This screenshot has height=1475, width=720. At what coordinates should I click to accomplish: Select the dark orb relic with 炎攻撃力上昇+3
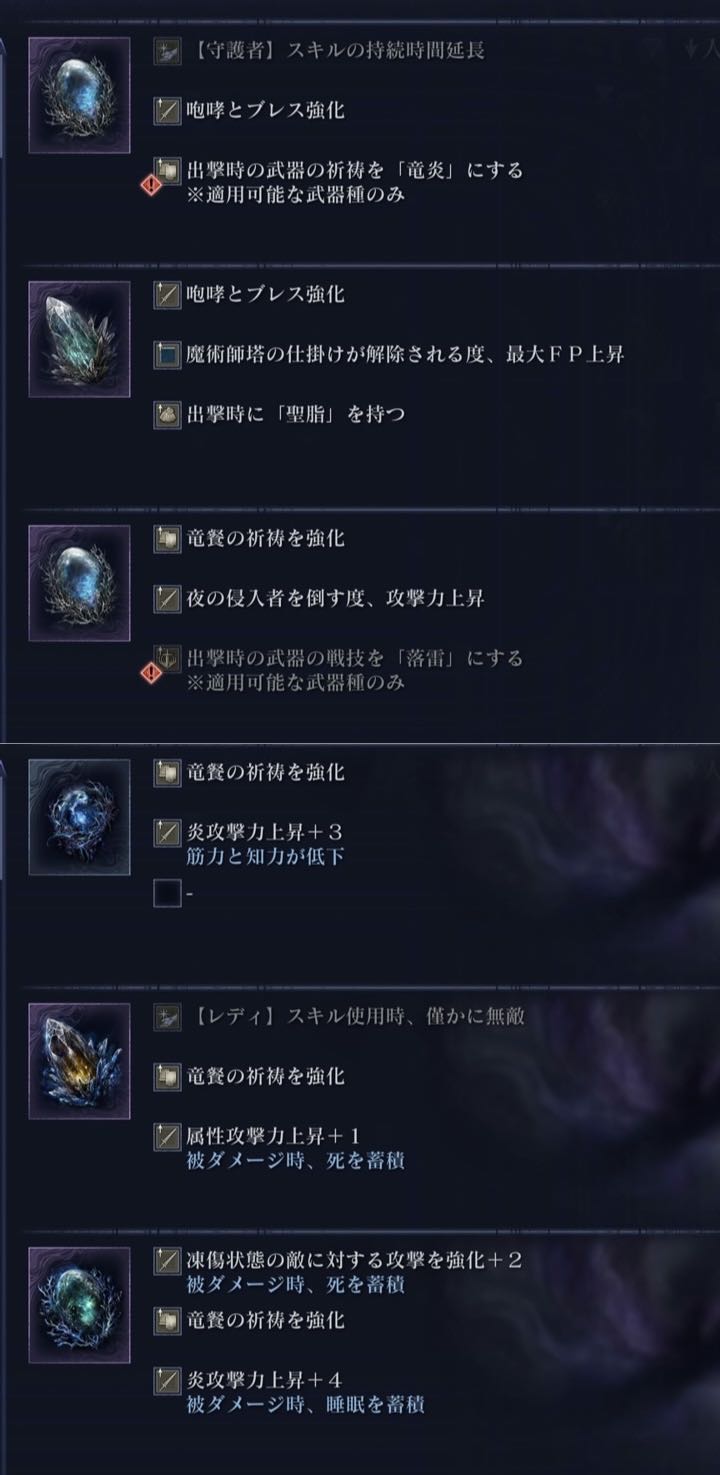[79, 817]
